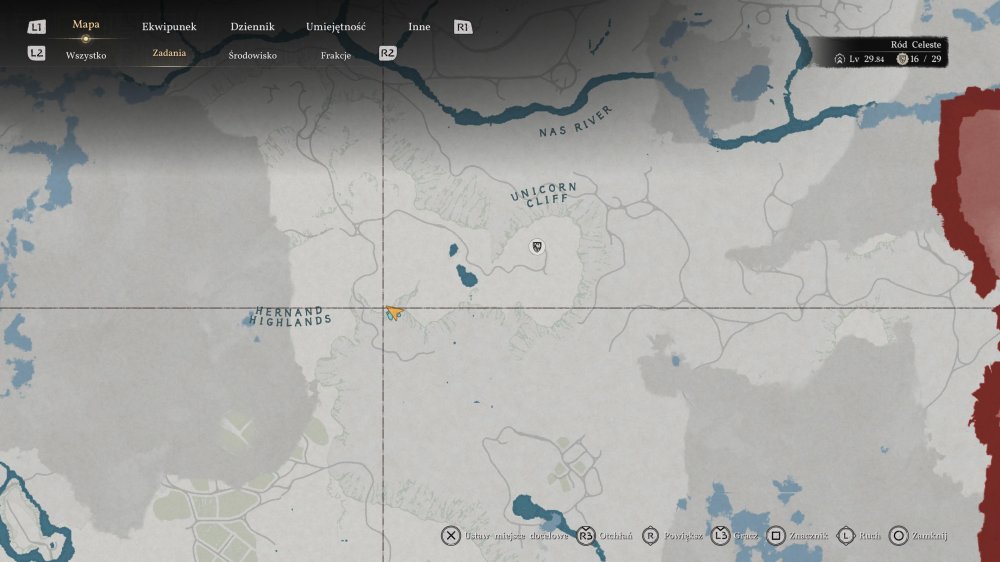Viewport: 1000px width, 562px height.
Task: Open the Ekwipunek tab
Action: pos(168,27)
